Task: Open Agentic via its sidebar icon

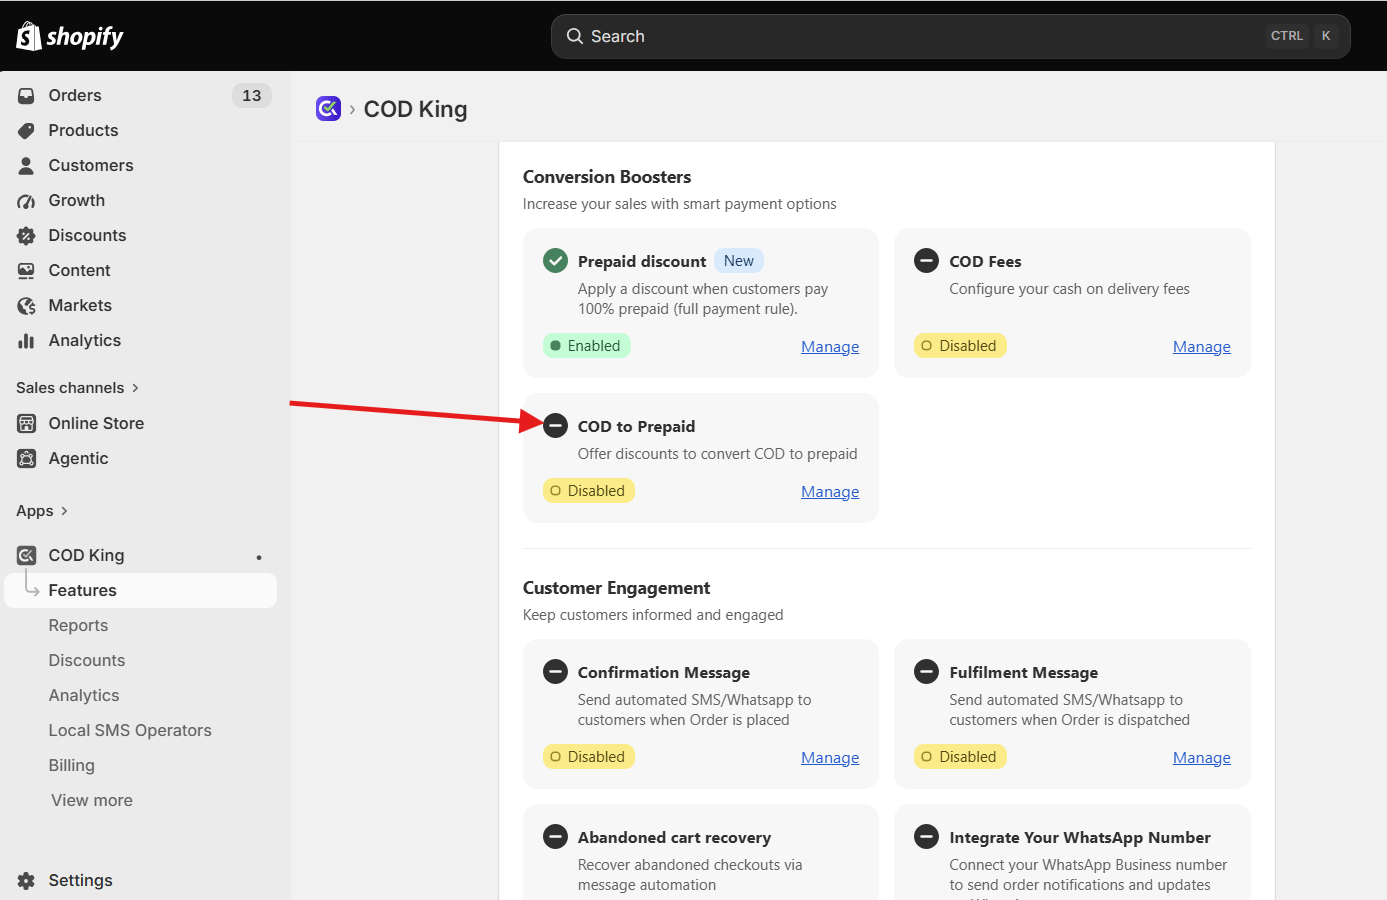Action: (x=26, y=458)
